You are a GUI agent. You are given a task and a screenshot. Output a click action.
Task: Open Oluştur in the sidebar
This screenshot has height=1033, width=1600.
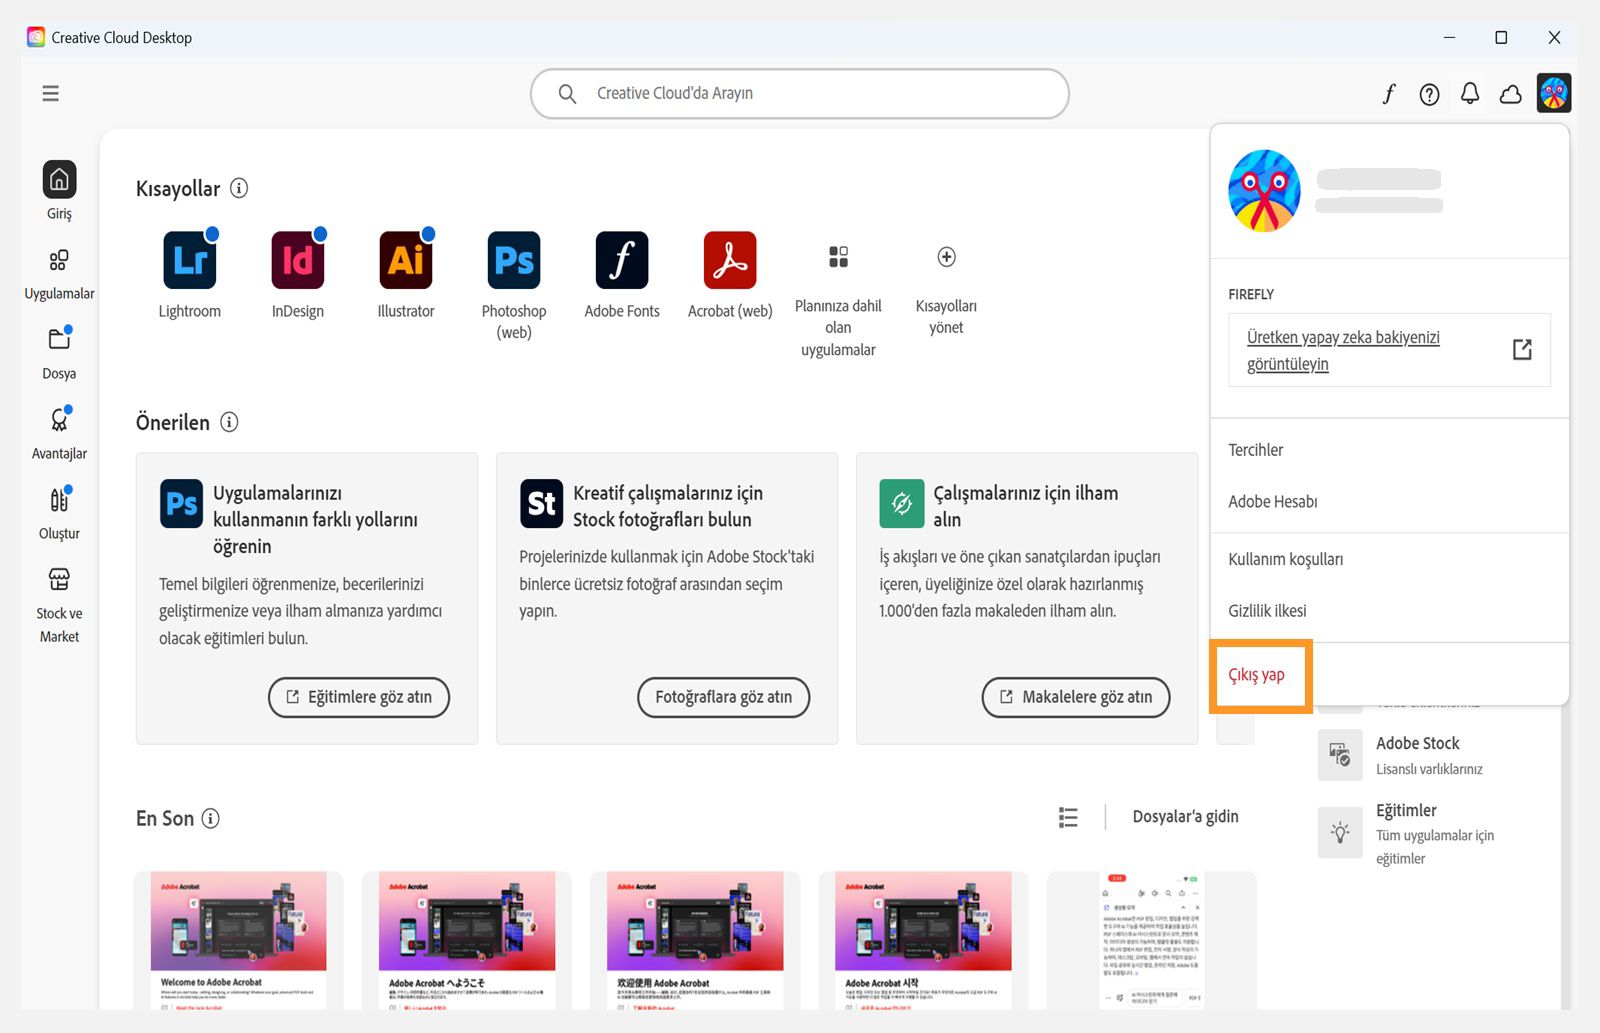click(59, 513)
